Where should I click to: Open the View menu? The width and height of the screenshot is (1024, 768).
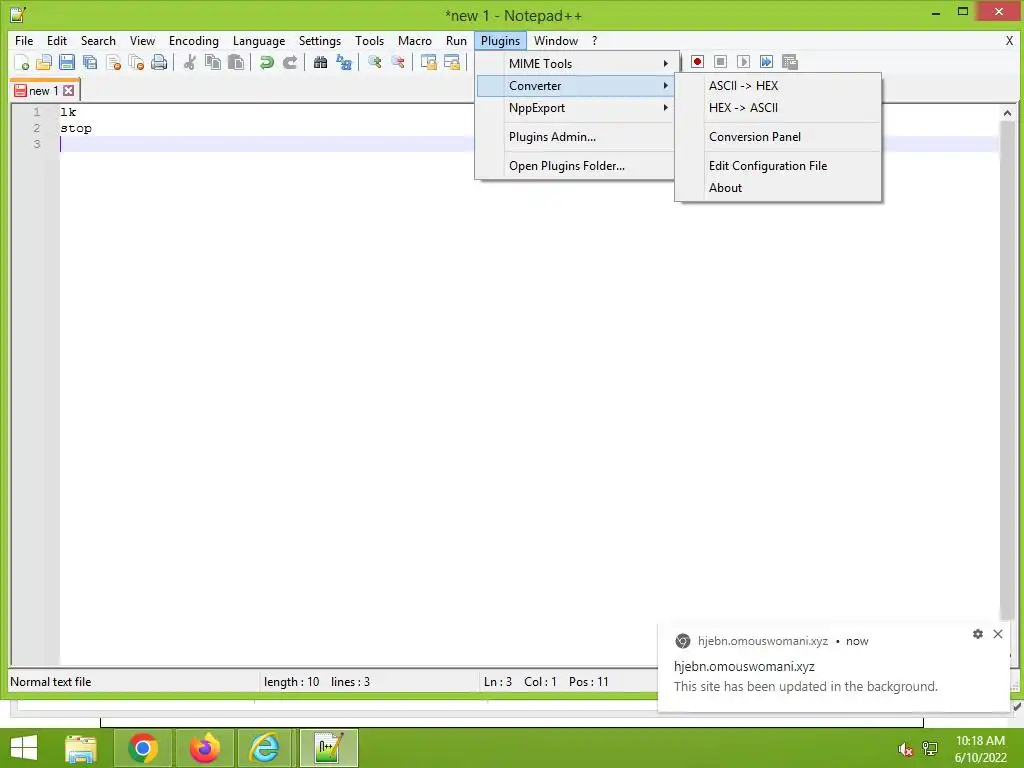(142, 40)
